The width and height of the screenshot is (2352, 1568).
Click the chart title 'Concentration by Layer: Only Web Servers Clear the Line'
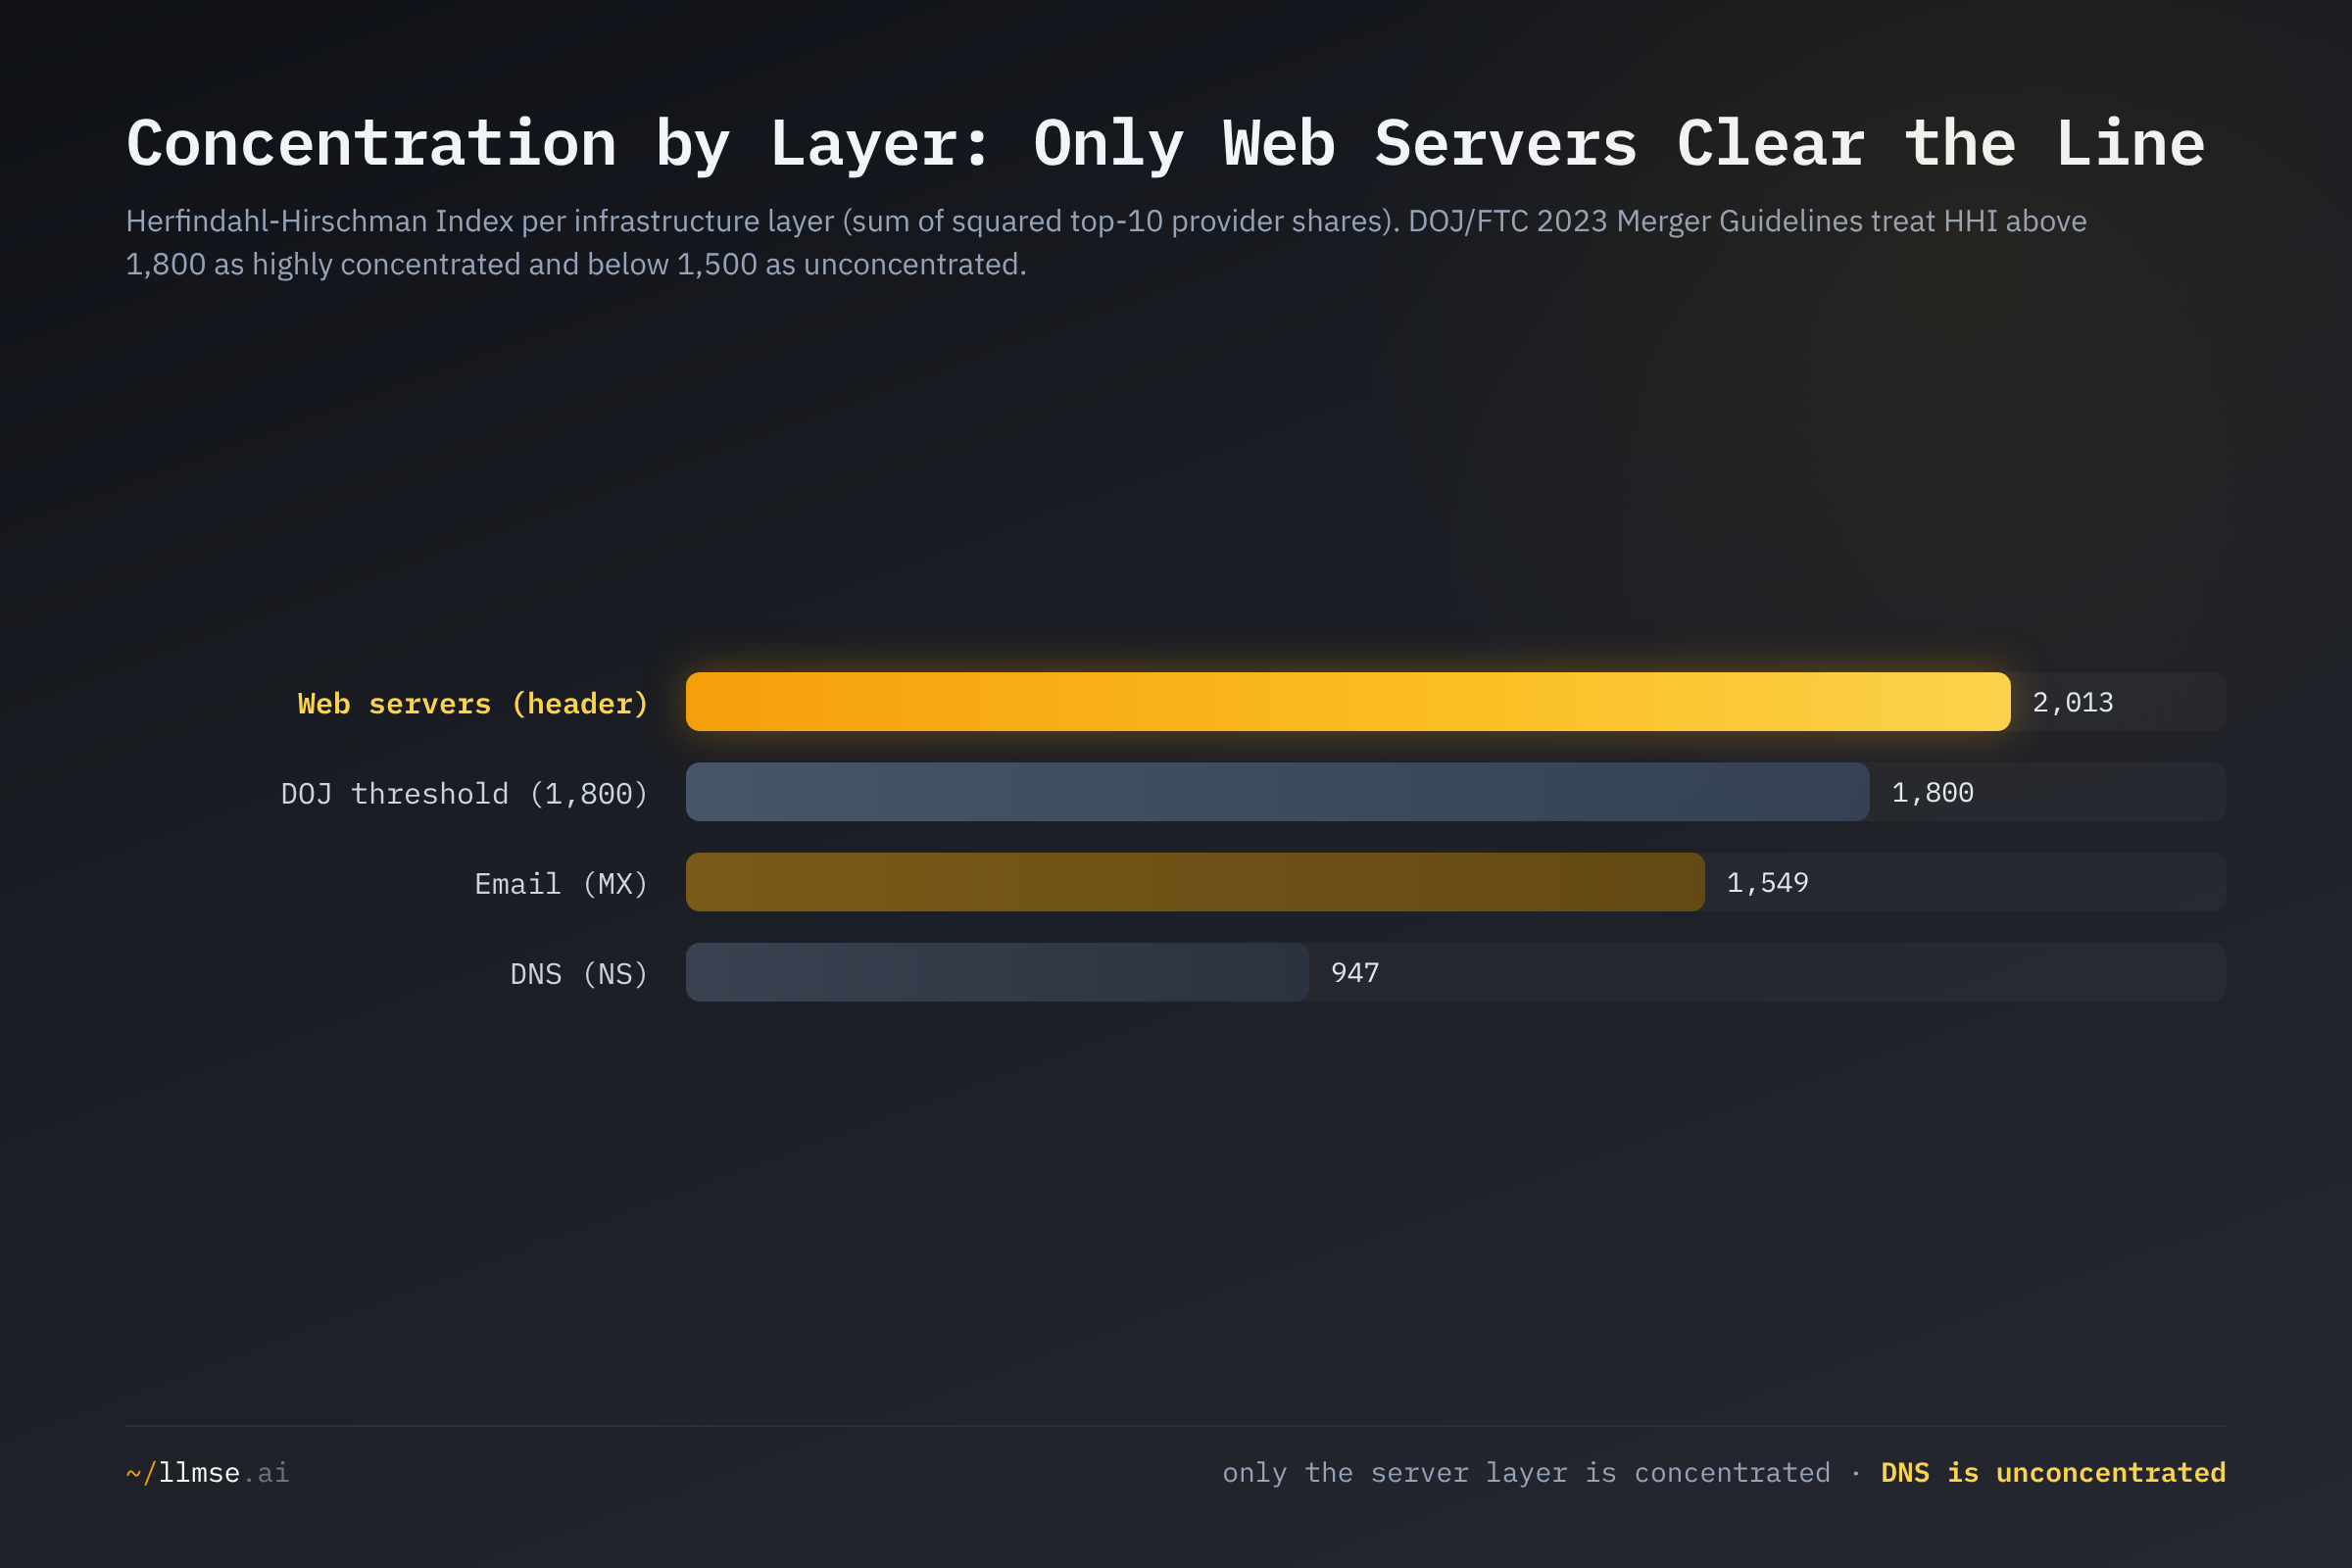(x=1166, y=143)
